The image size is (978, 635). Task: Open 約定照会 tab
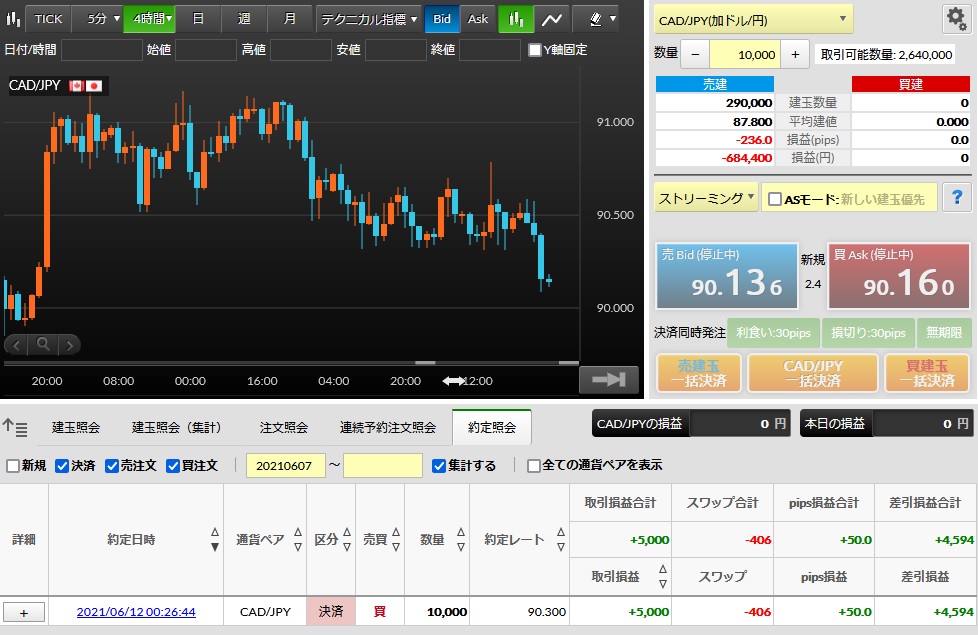tap(492, 428)
